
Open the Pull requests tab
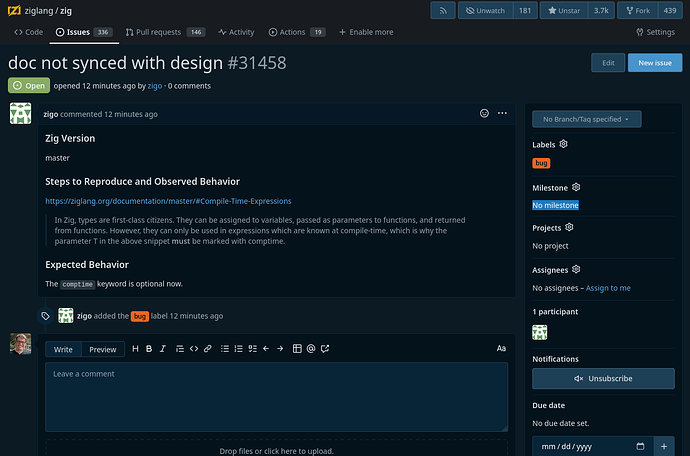pyautogui.click(x=165, y=32)
